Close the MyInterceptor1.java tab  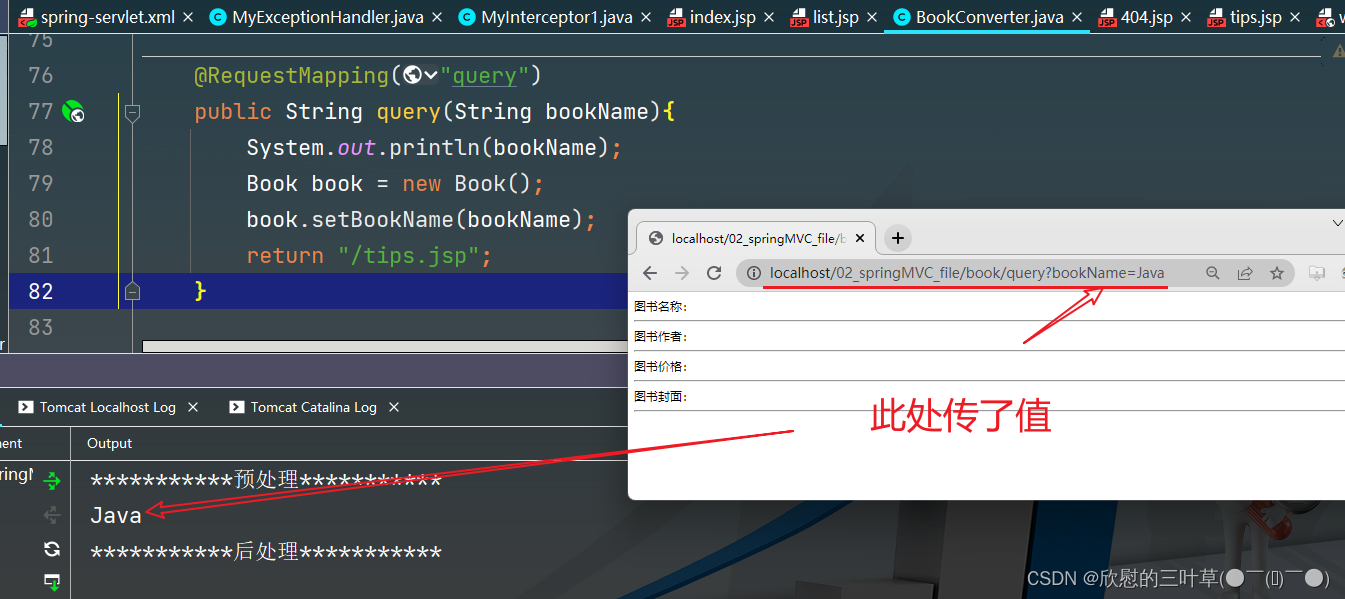click(x=645, y=18)
